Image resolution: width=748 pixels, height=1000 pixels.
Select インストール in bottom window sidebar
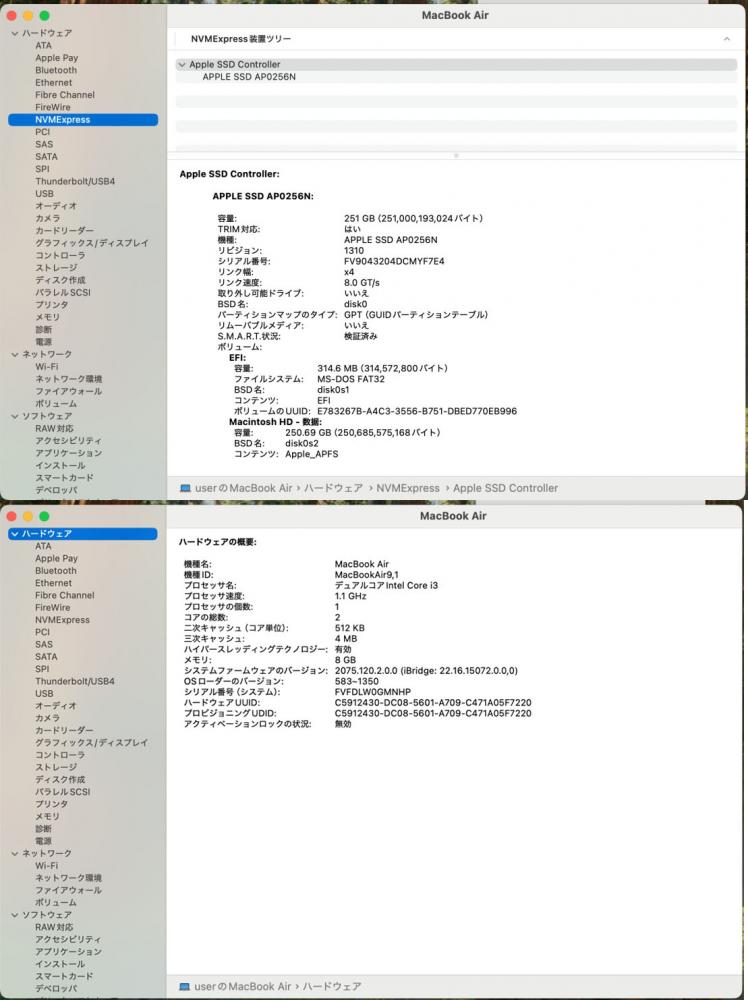click(x=60, y=964)
